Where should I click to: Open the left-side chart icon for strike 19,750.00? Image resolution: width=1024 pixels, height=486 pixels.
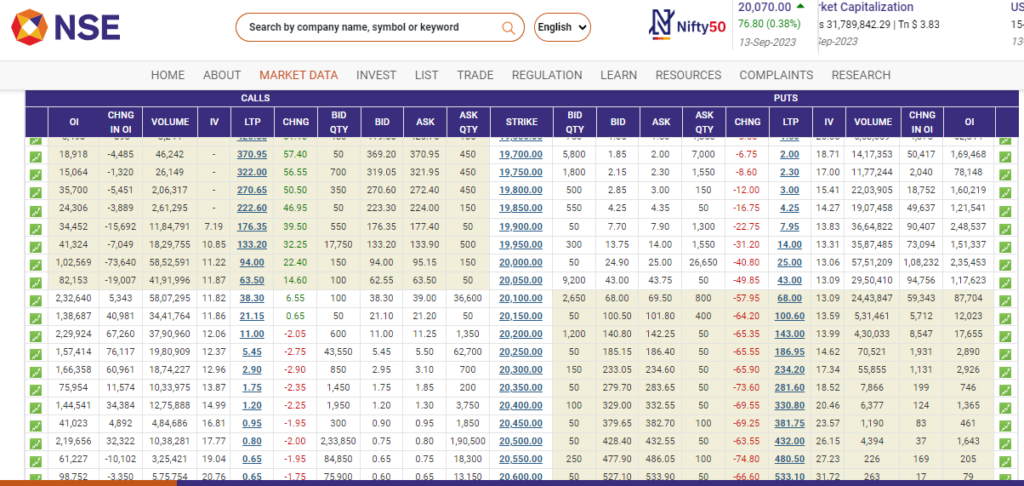point(36,174)
